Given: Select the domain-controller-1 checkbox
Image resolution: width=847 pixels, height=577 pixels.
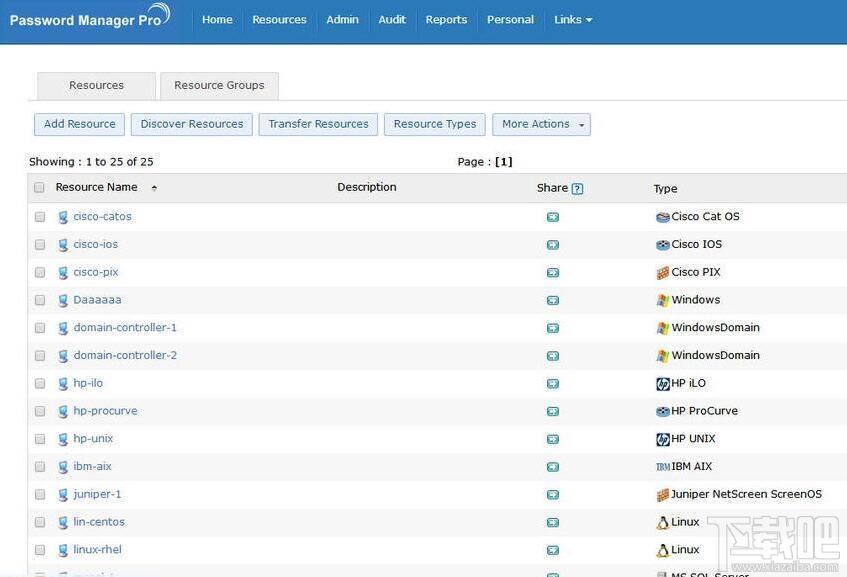Looking at the screenshot, I should (40, 328).
